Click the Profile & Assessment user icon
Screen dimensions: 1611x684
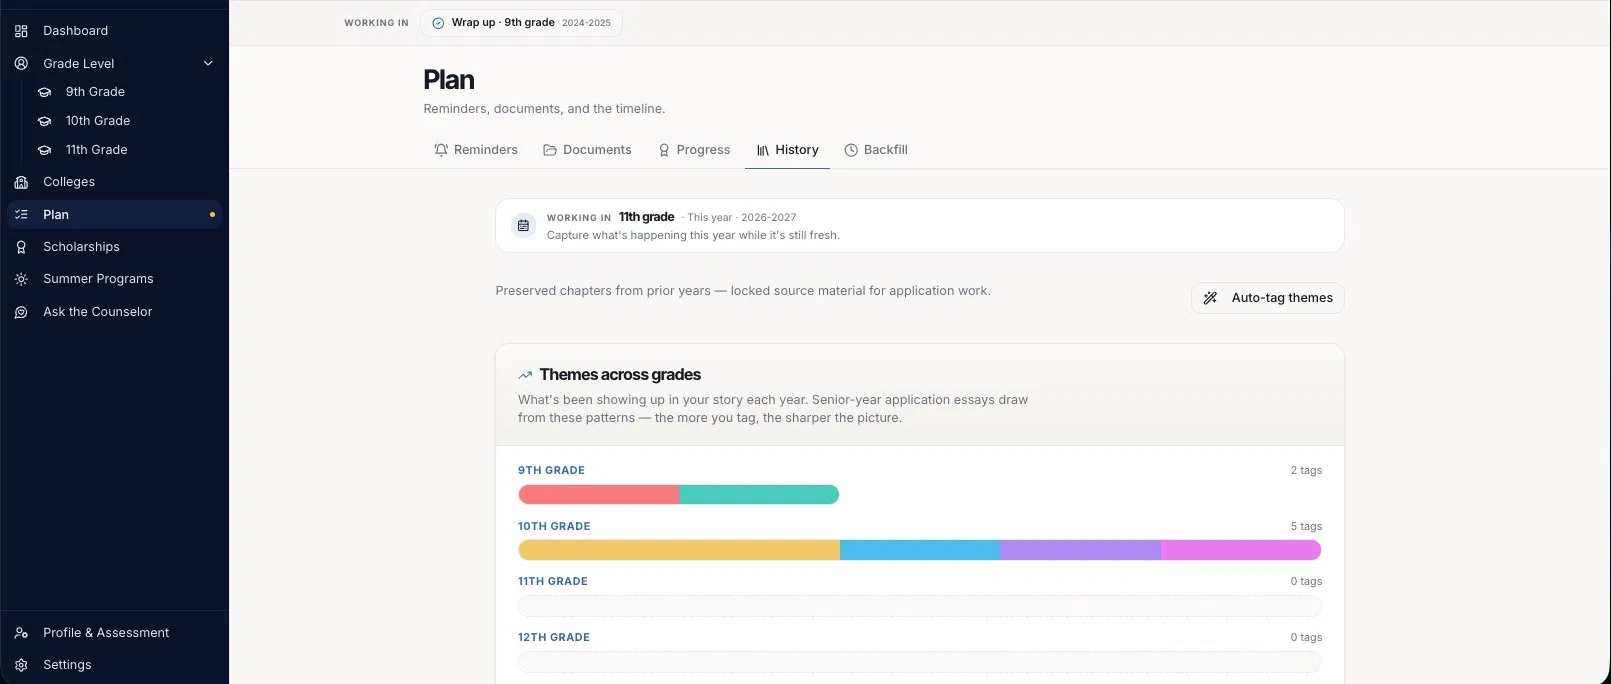[x=21, y=633]
